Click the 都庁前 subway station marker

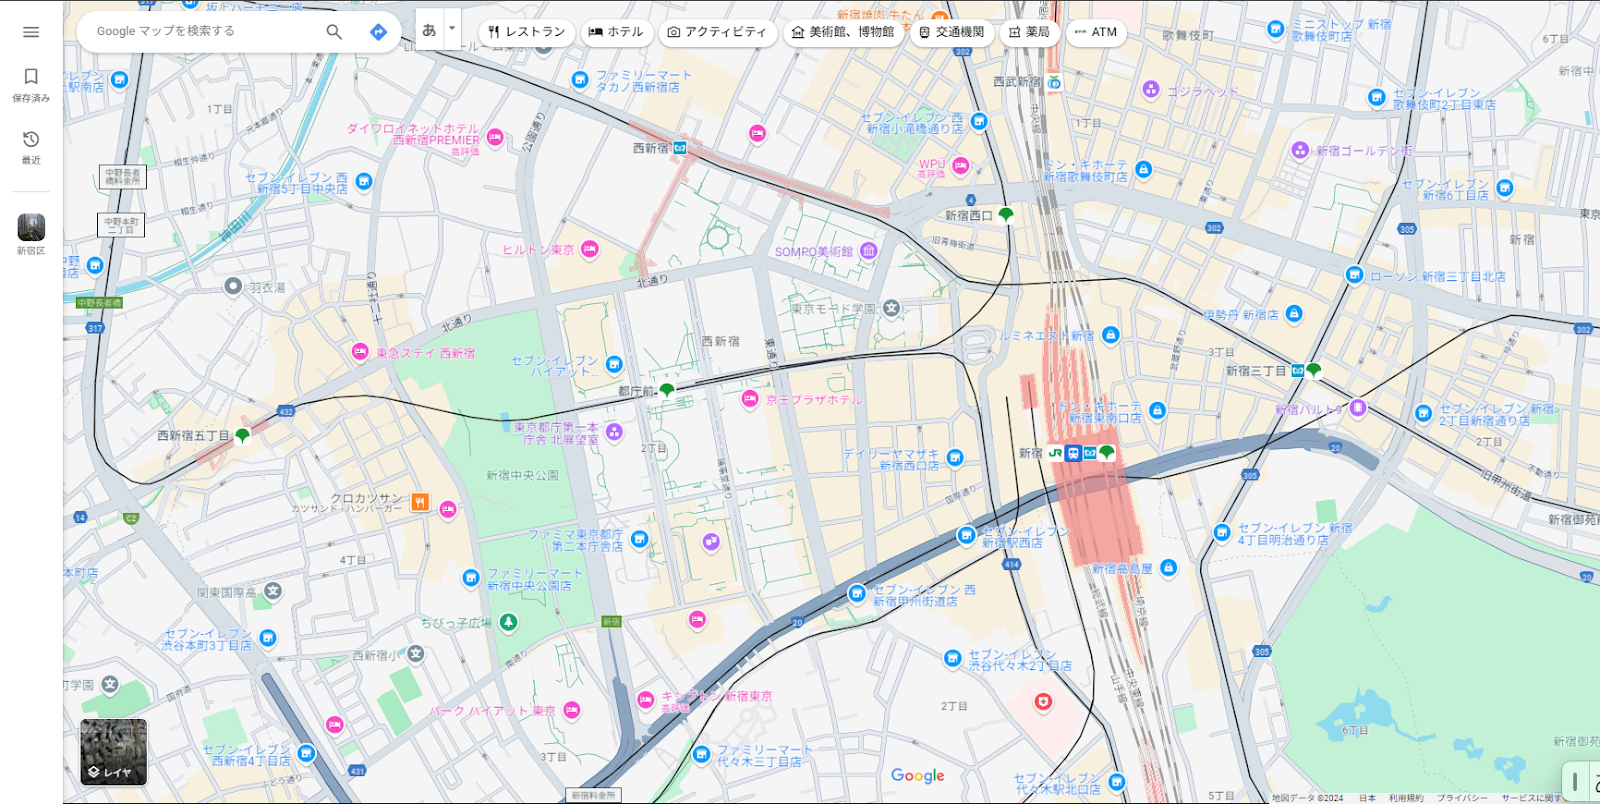pos(667,390)
